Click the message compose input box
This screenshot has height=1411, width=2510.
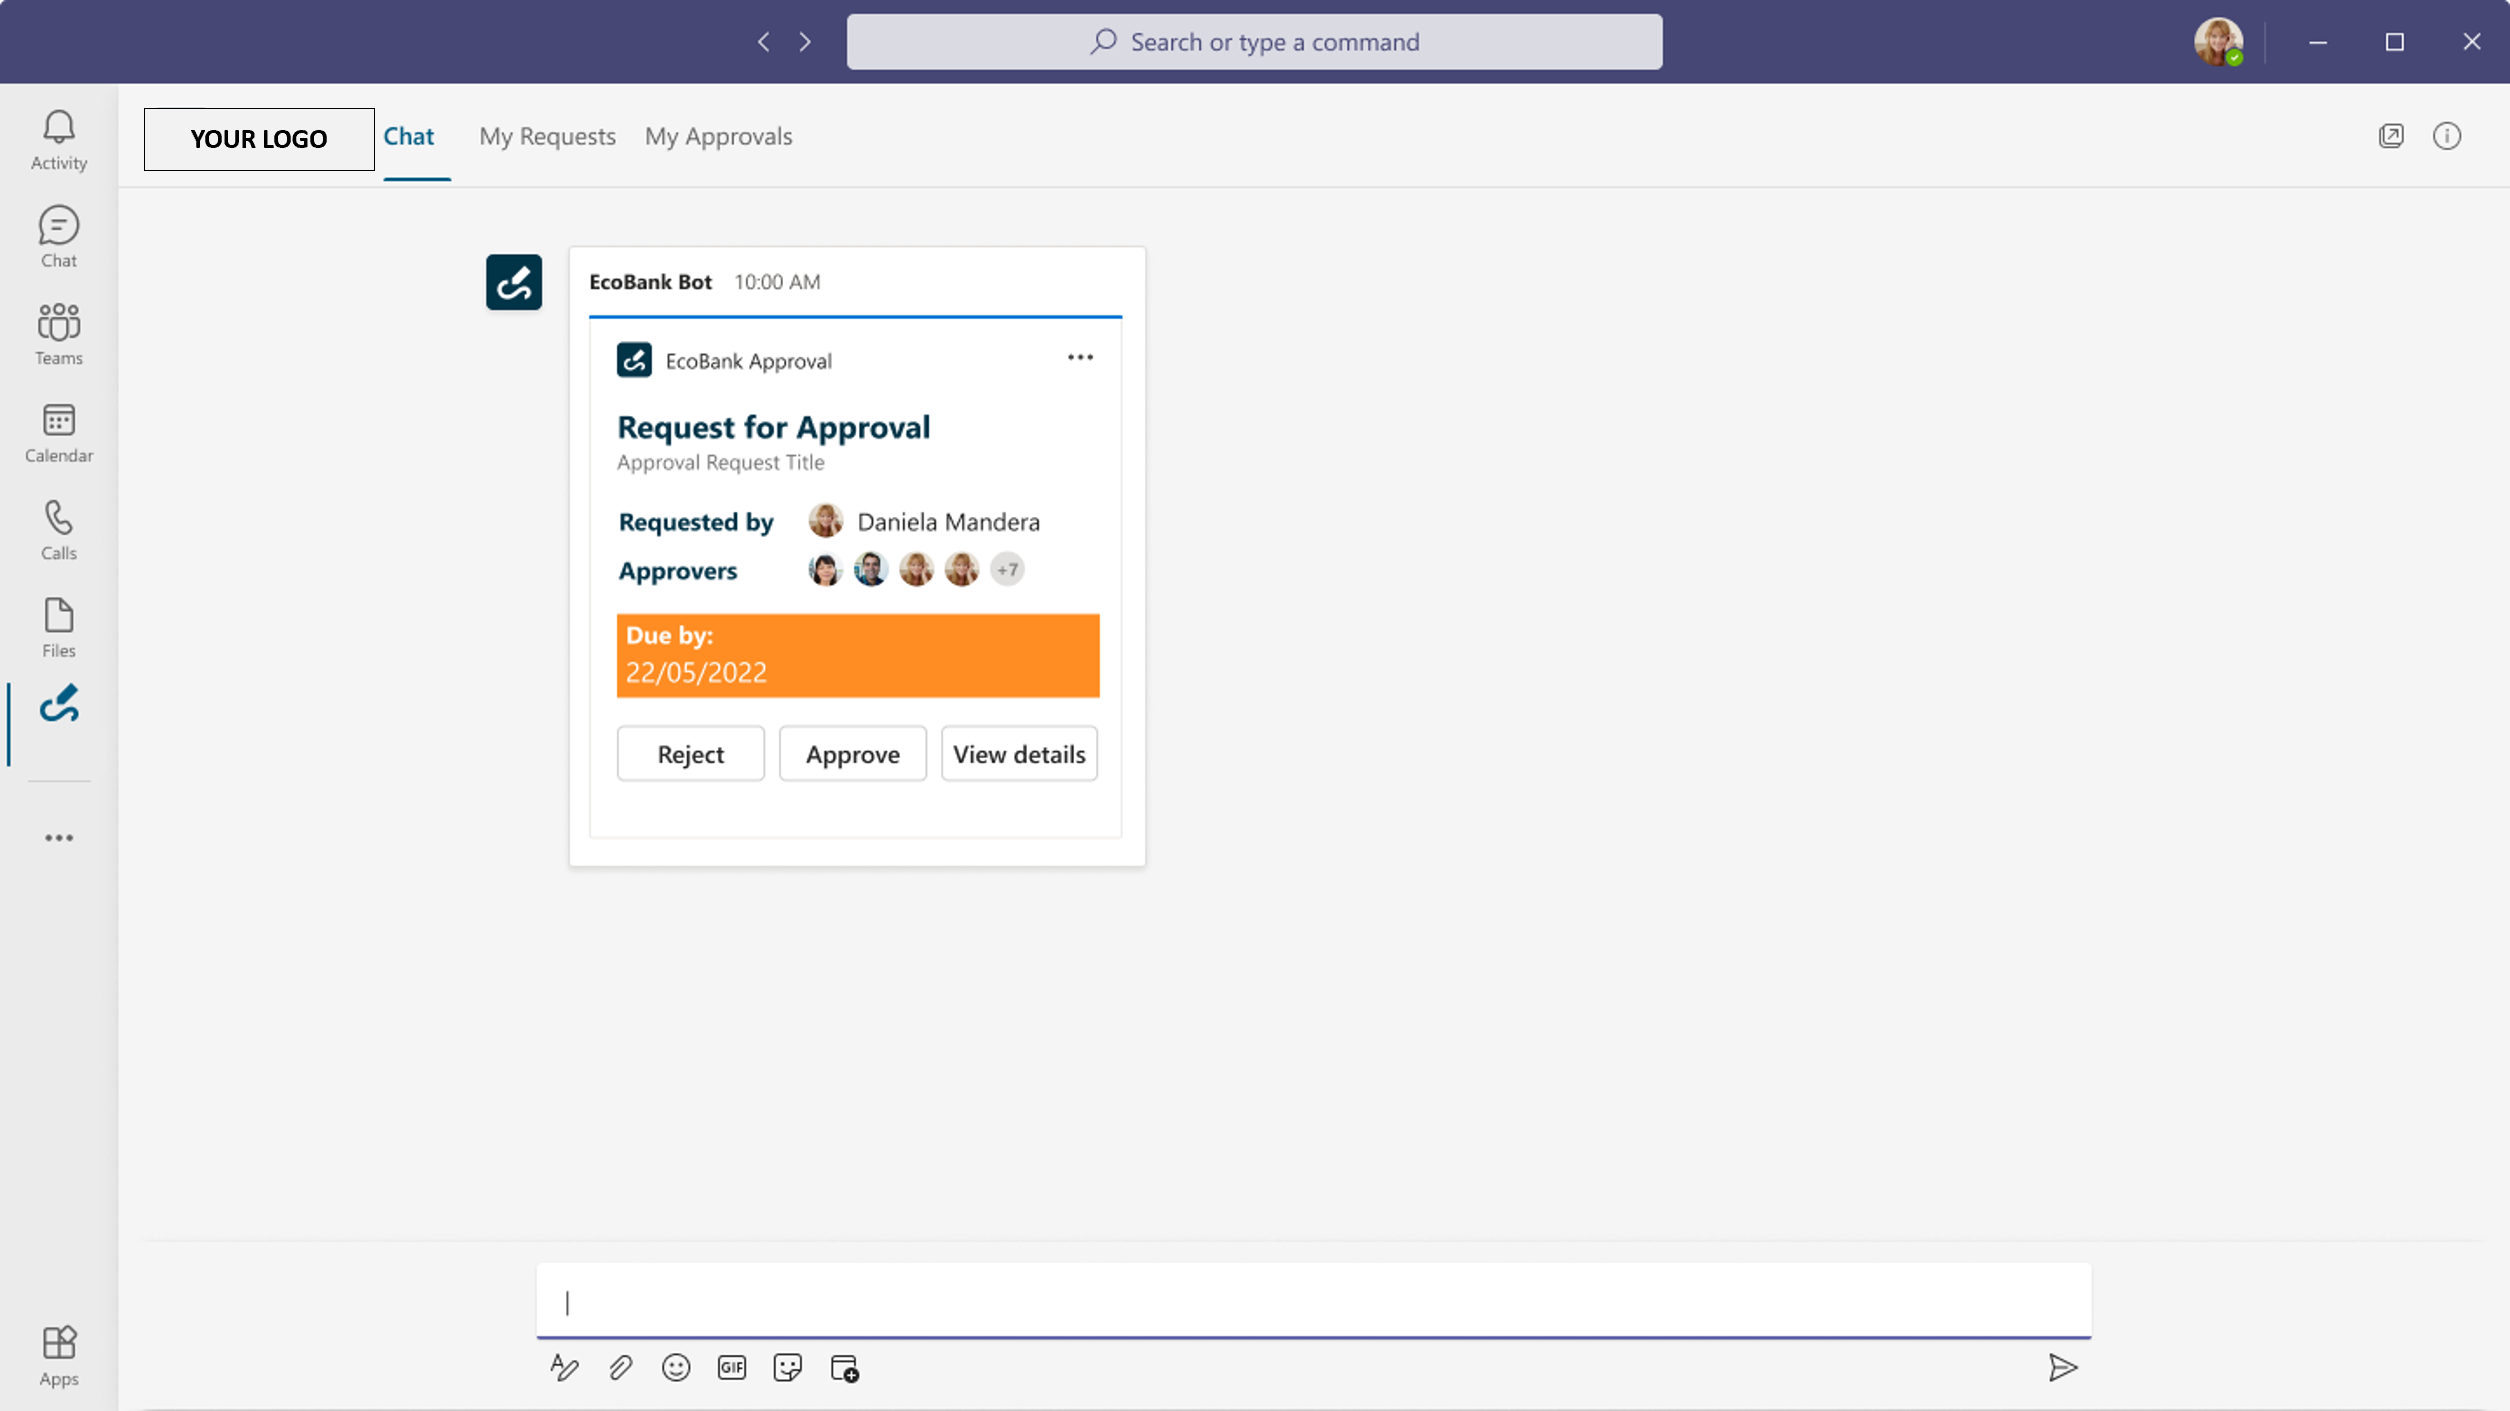pos(1312,1301)
